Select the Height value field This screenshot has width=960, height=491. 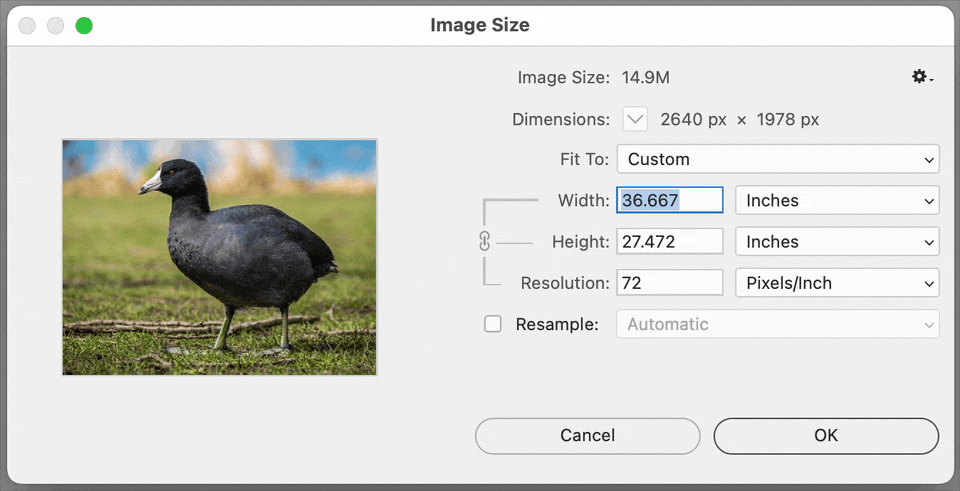669,242
